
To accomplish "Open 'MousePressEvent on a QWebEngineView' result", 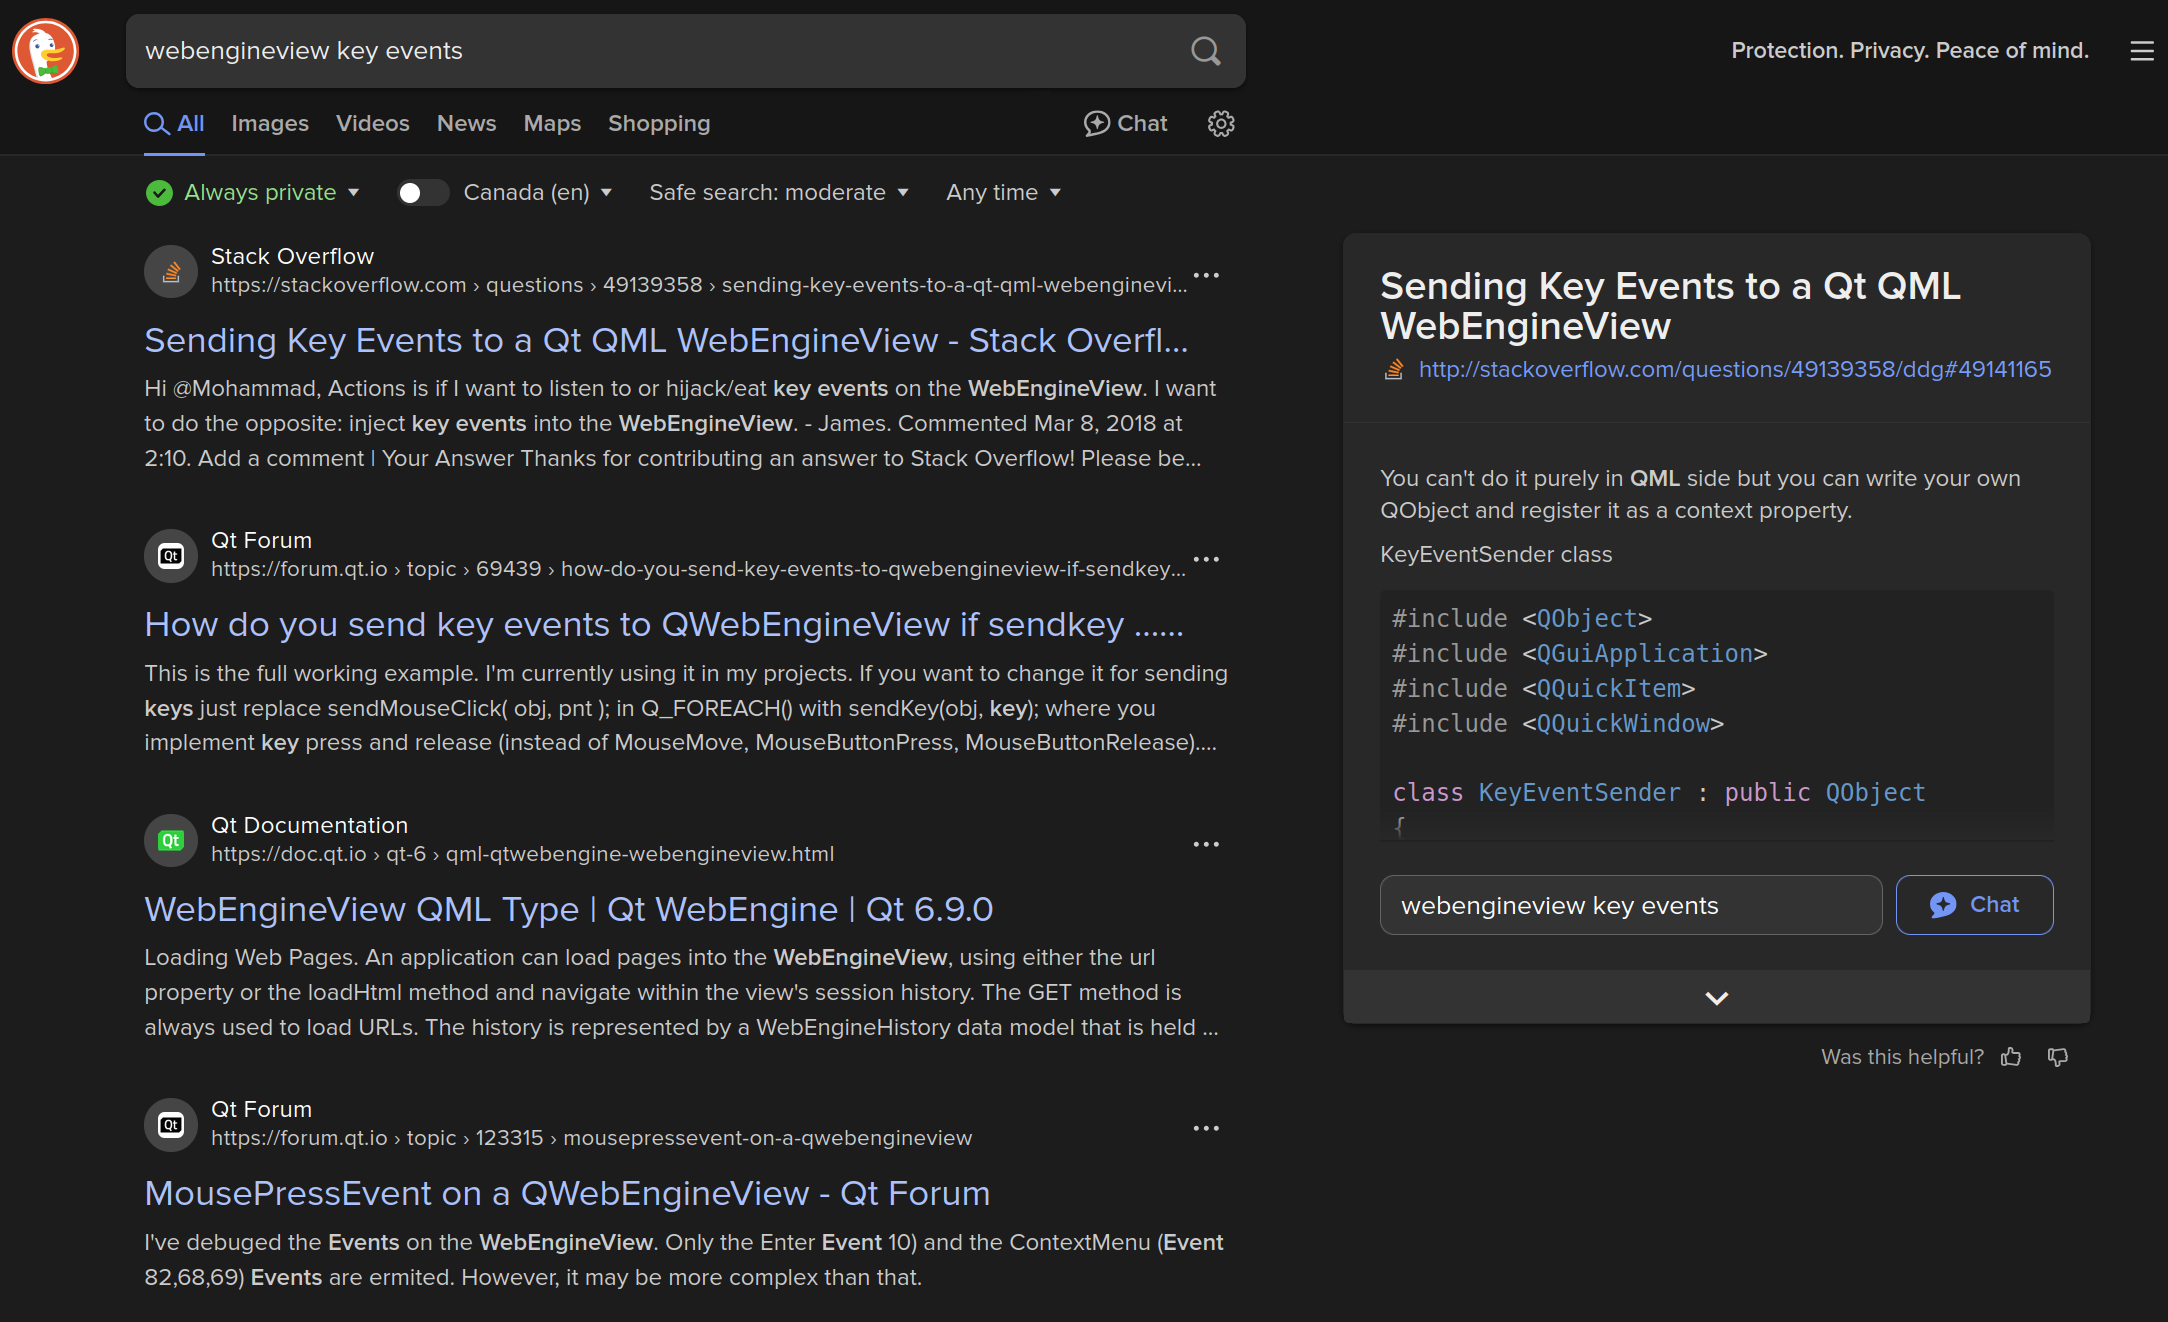I will pos(567,1194).
